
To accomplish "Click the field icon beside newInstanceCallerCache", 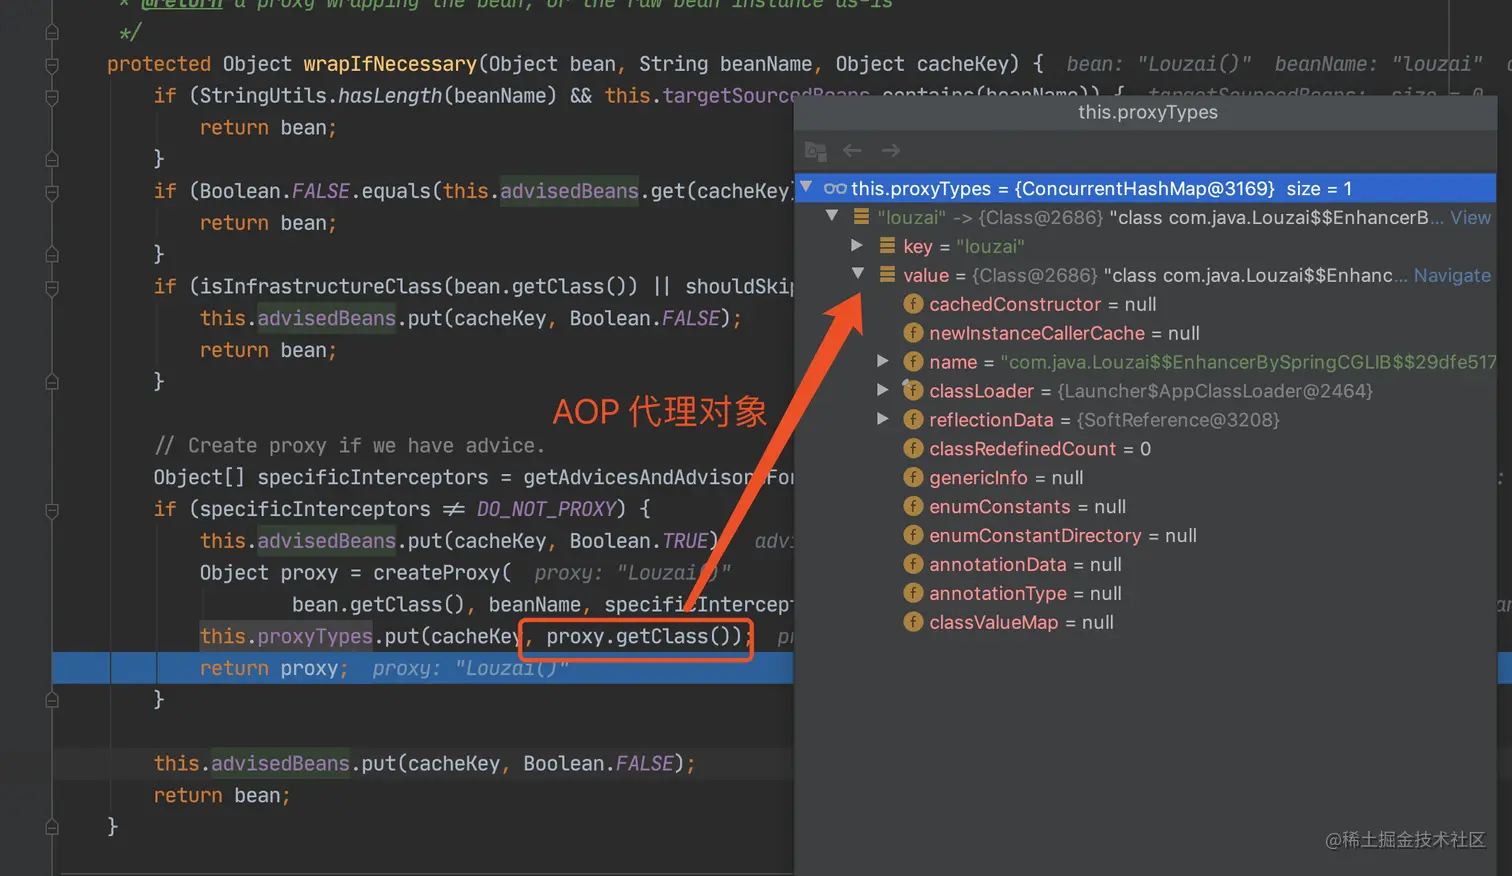I will tap(913, 333).
